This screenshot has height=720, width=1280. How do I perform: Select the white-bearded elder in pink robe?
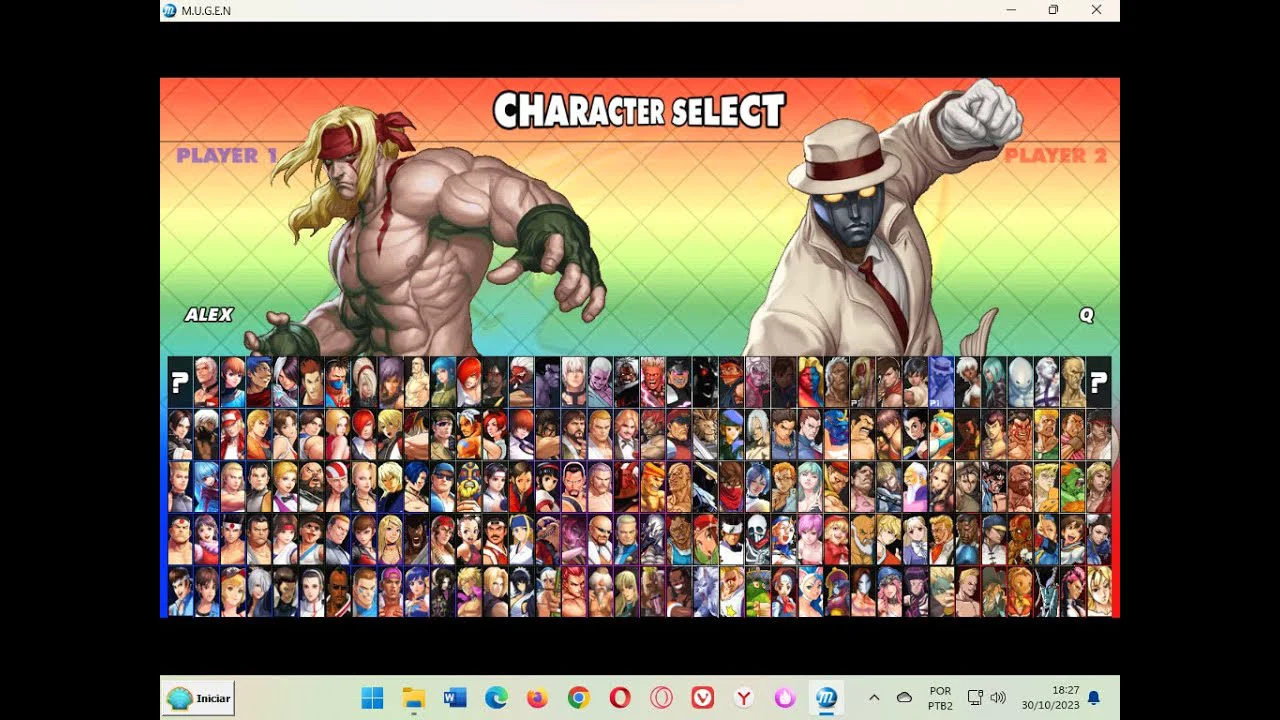click(x=916, y=487)
